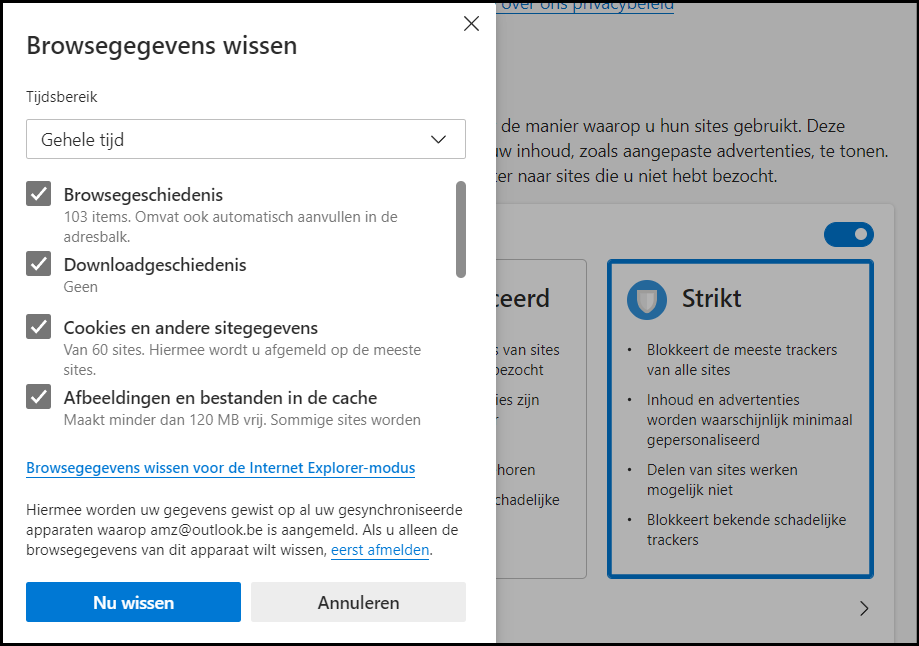Click the Downloadgeschiedenis label text
The width and height of the screenshot is (919, 646).
[x=155, y=265]
